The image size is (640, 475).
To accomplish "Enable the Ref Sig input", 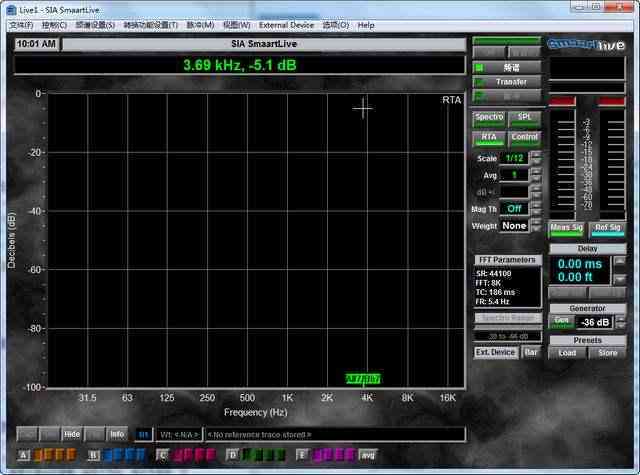I will [x=608, y=229].
